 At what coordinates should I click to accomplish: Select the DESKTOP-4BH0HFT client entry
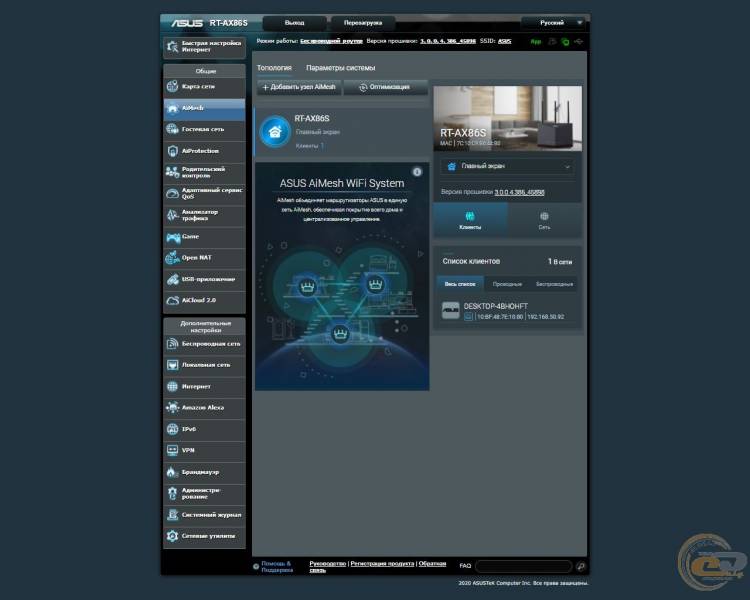(507, 311)
